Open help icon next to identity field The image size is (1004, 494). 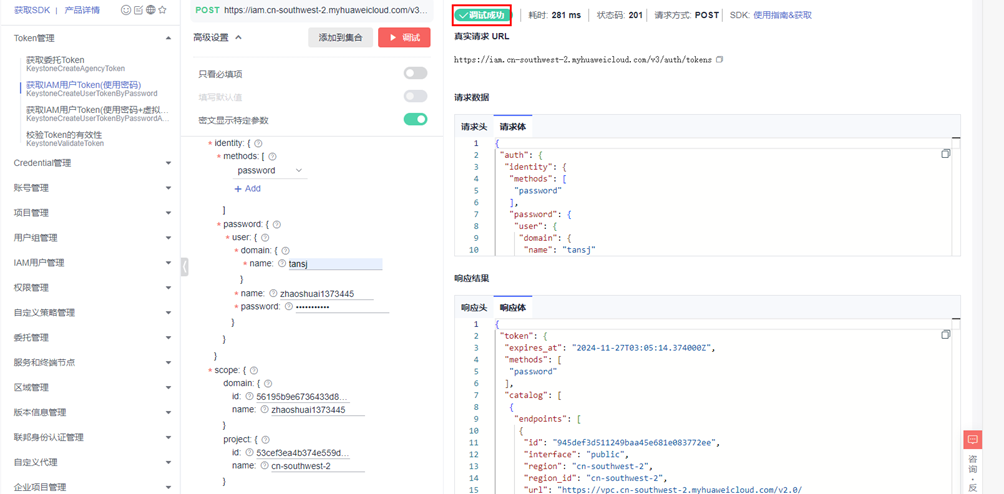(258, 144)
